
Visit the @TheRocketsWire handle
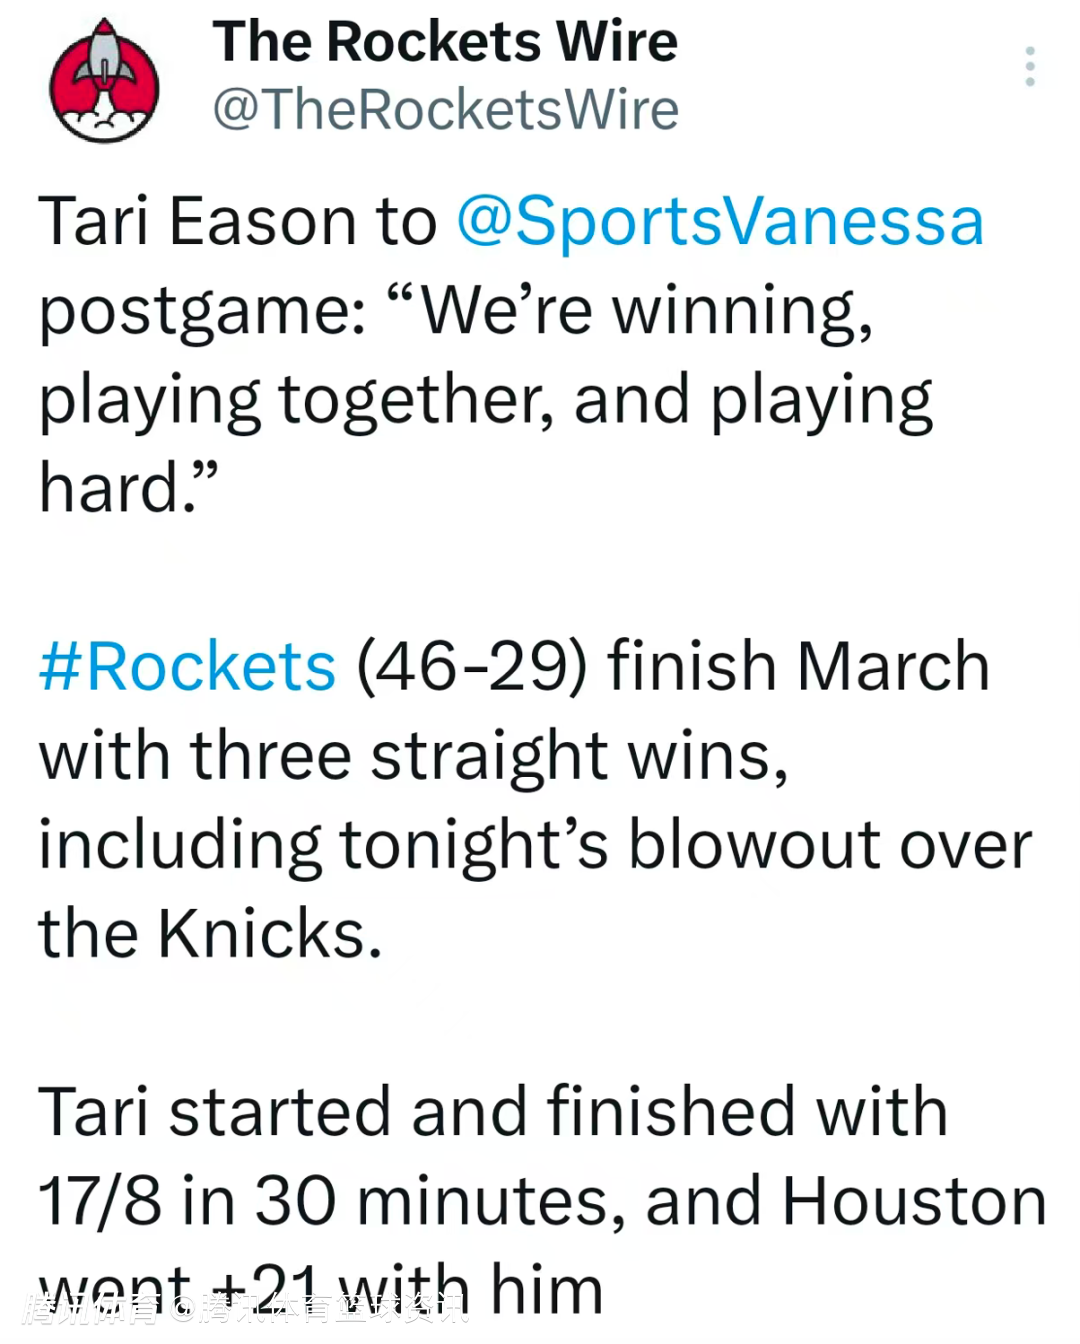(445, 109)
